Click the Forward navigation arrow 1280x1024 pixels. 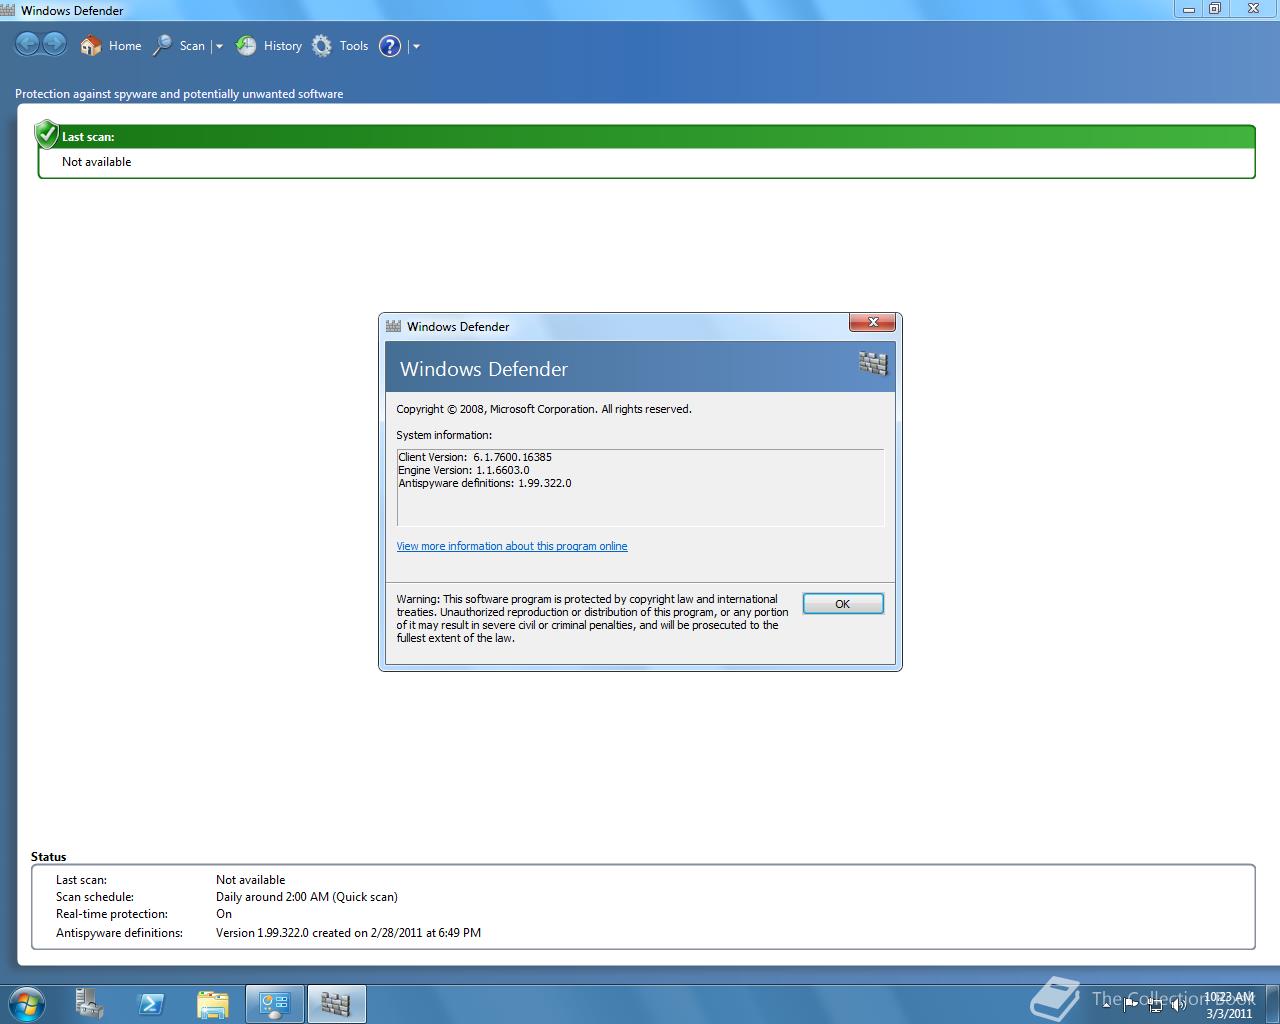pyautogui.click(x=54, y=44)
